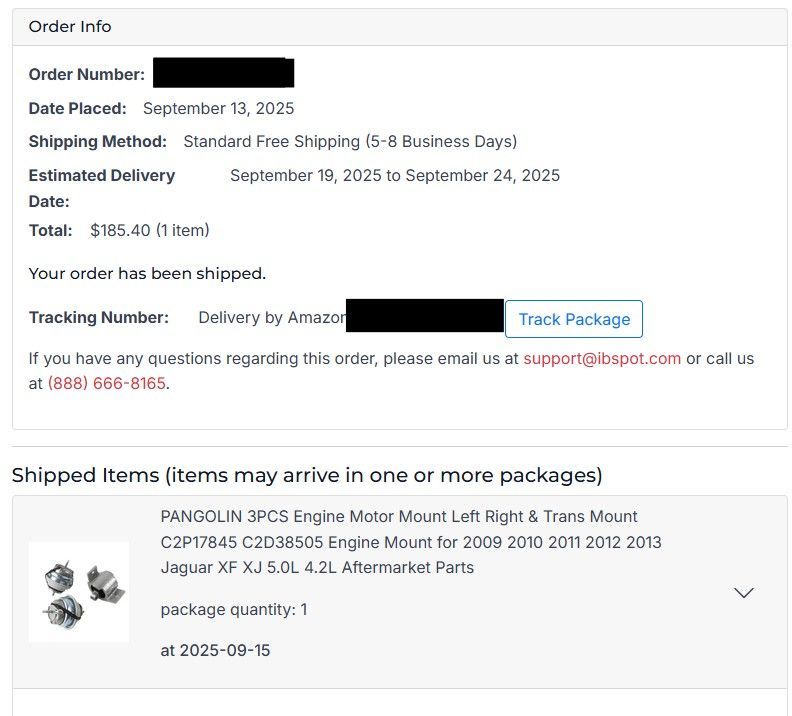Click the Order Info panel header
This screenshot has width=792, height=716.
pyautogui.click(x=70, y=27)
